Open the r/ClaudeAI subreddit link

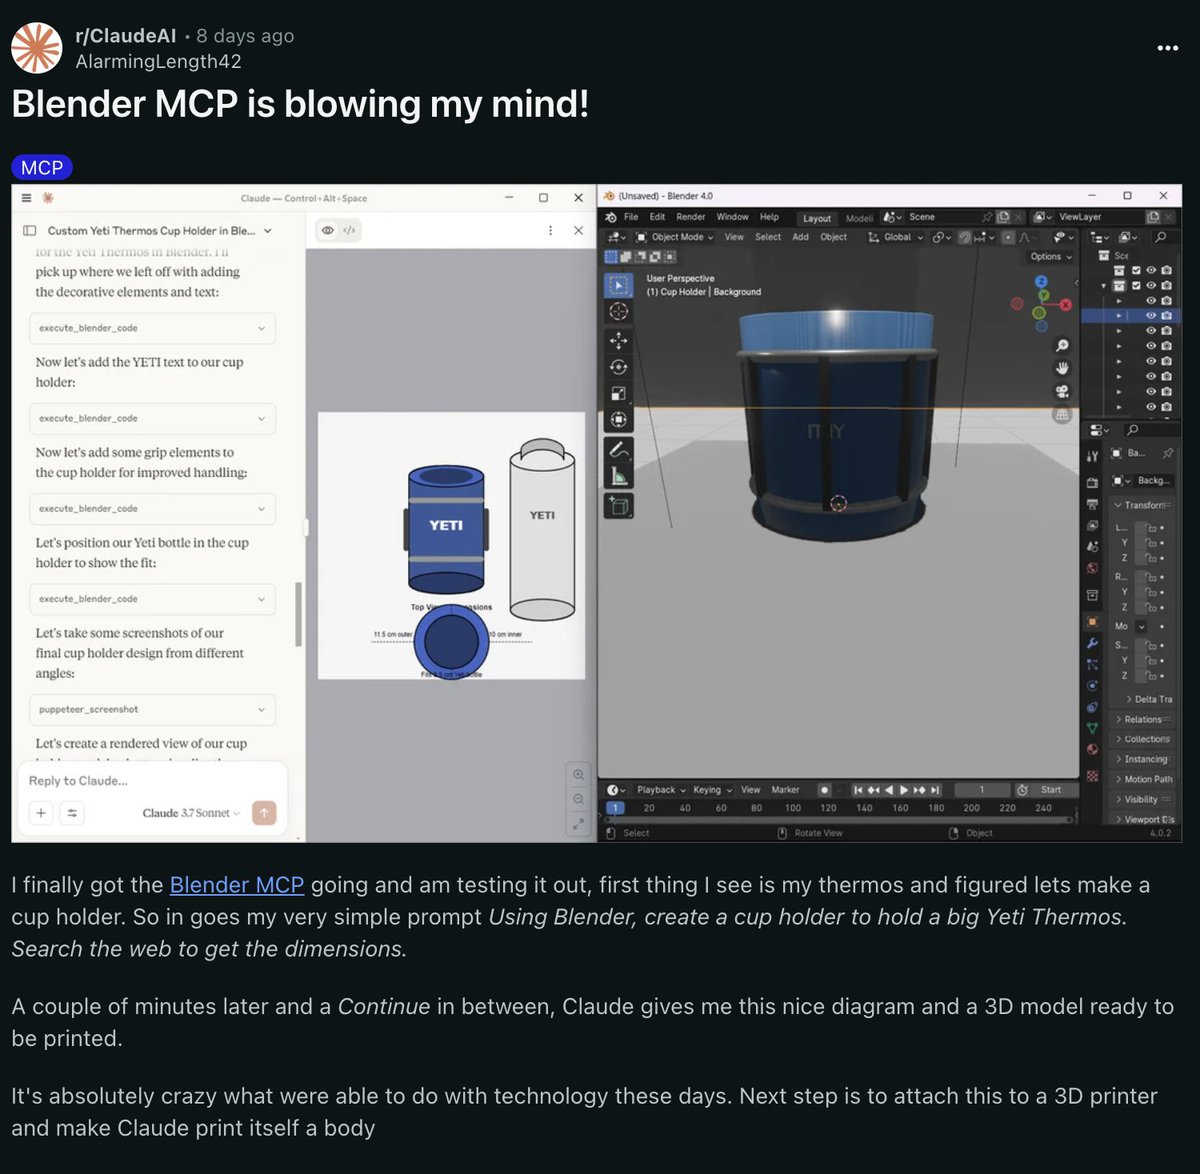tap(126, 36)
